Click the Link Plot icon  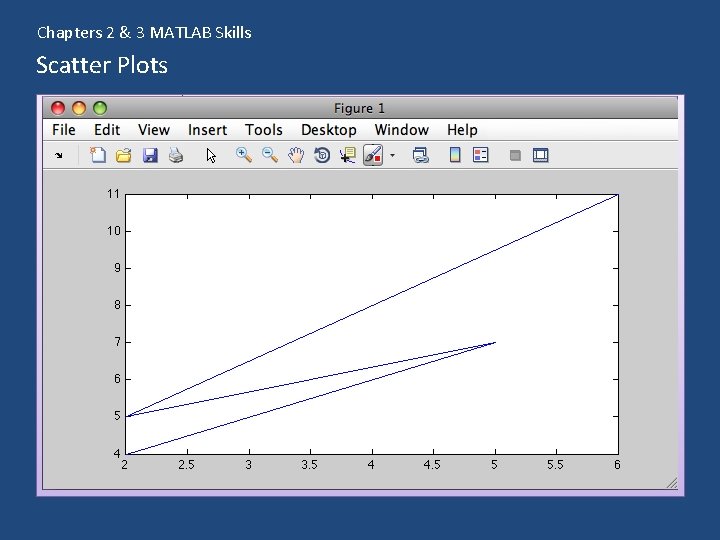tap(421, 155)
